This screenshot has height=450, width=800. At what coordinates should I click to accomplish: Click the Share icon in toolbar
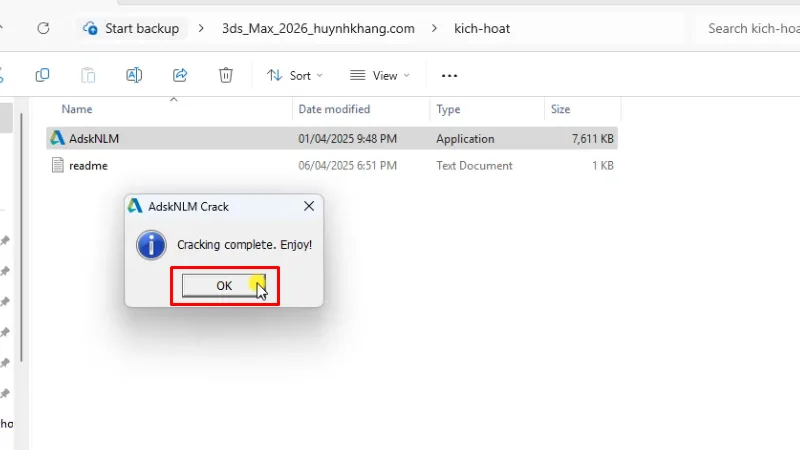[x=180, y=75]
